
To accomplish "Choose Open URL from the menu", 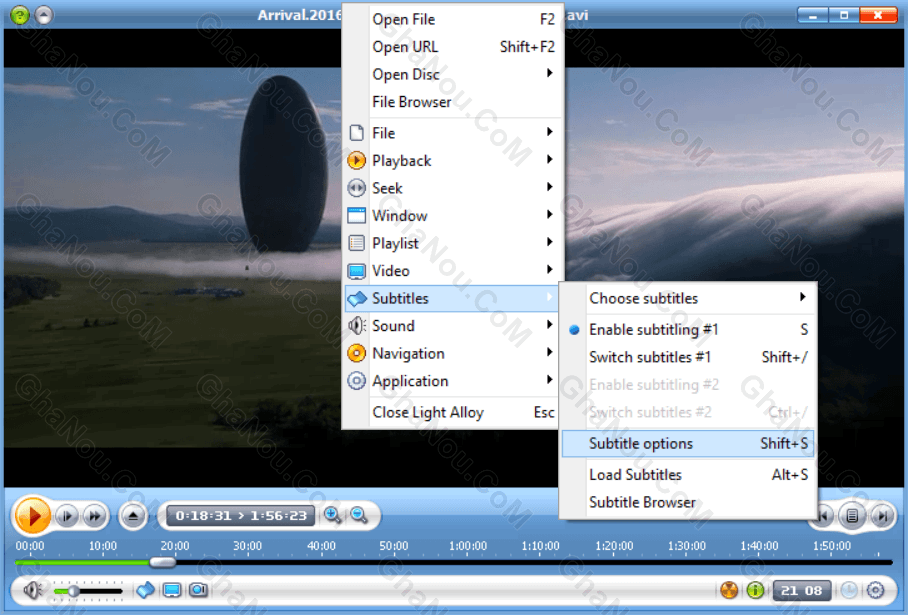I will click(x=452, y=47).
